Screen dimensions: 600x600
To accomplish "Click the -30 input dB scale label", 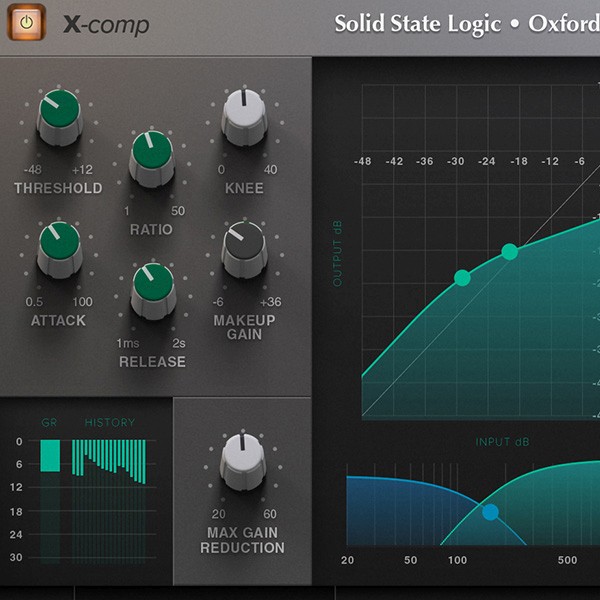I will [x=455, y=161].
